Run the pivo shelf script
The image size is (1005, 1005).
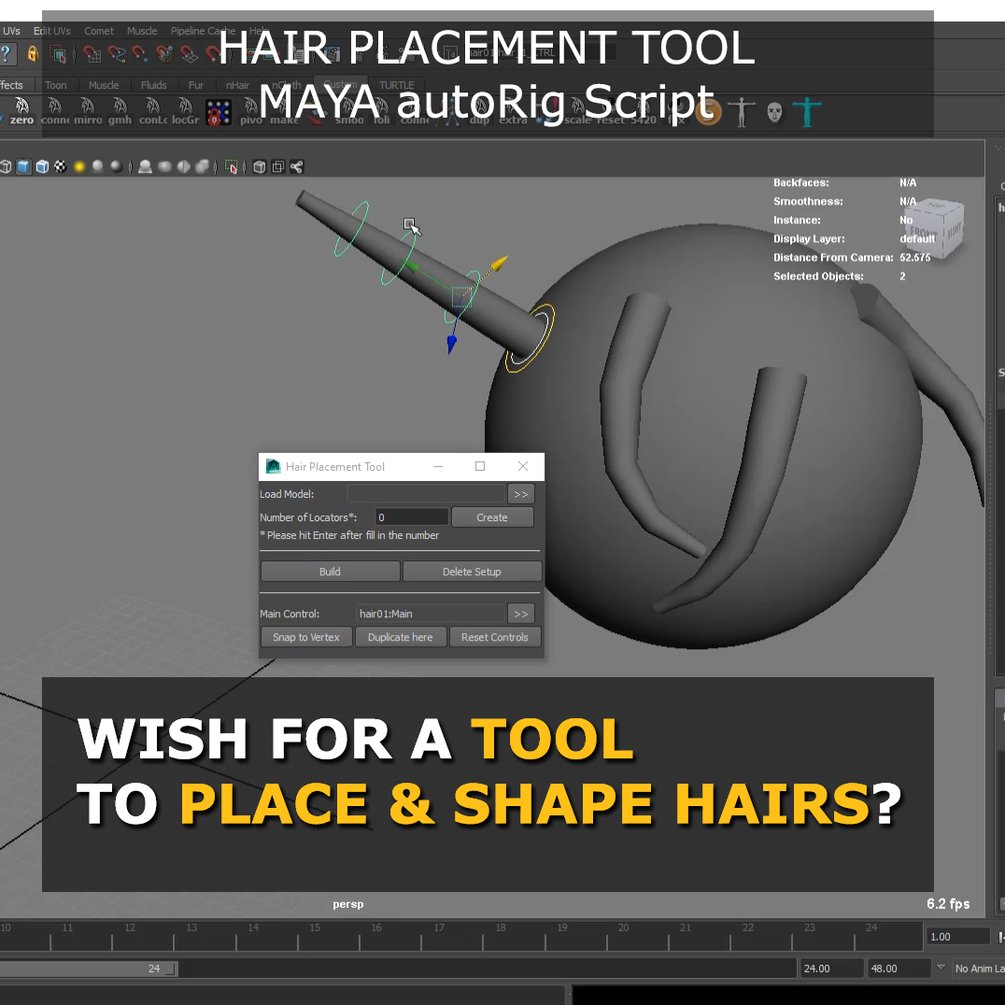[x=251, y=112]
